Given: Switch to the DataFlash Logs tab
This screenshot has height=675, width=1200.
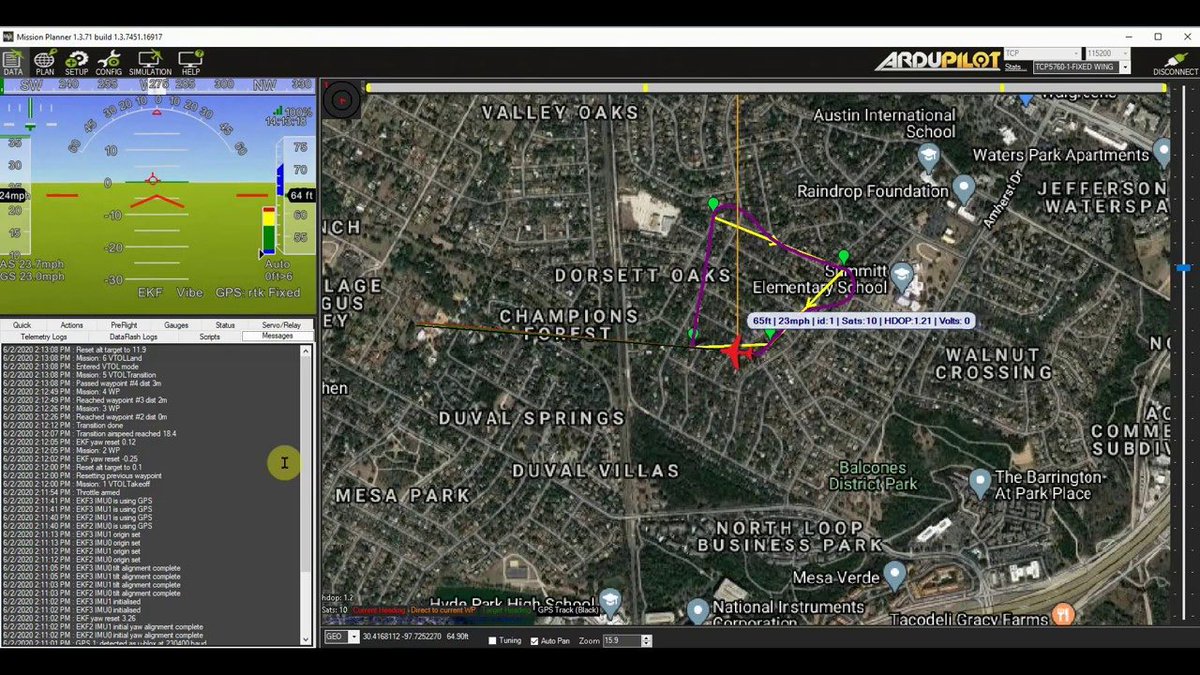Looking at the screenshot, I should (x=131, y=337).
